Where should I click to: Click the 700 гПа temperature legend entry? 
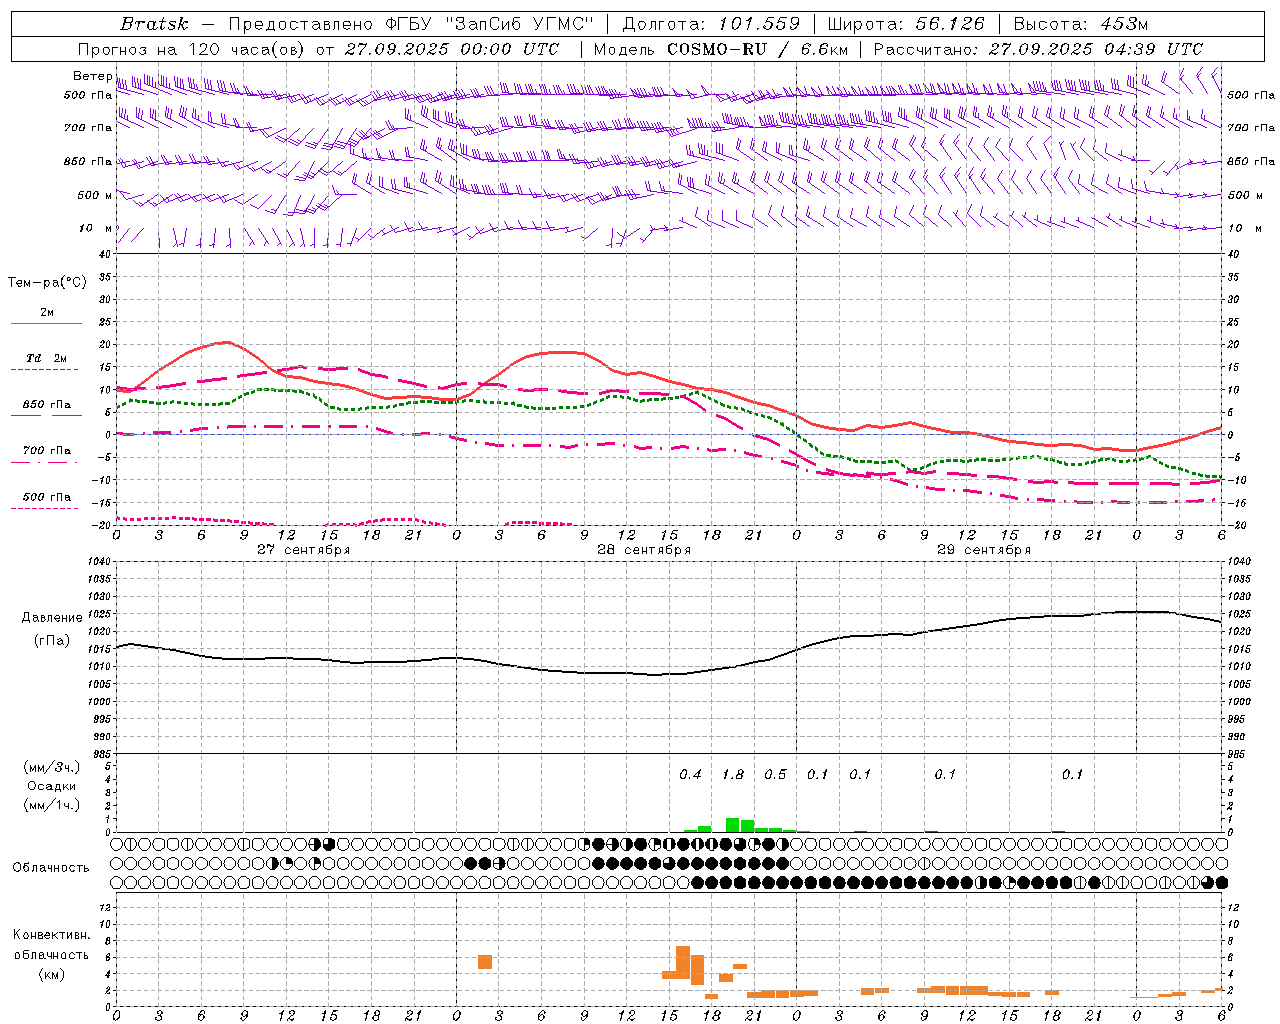tap(46, 451)
